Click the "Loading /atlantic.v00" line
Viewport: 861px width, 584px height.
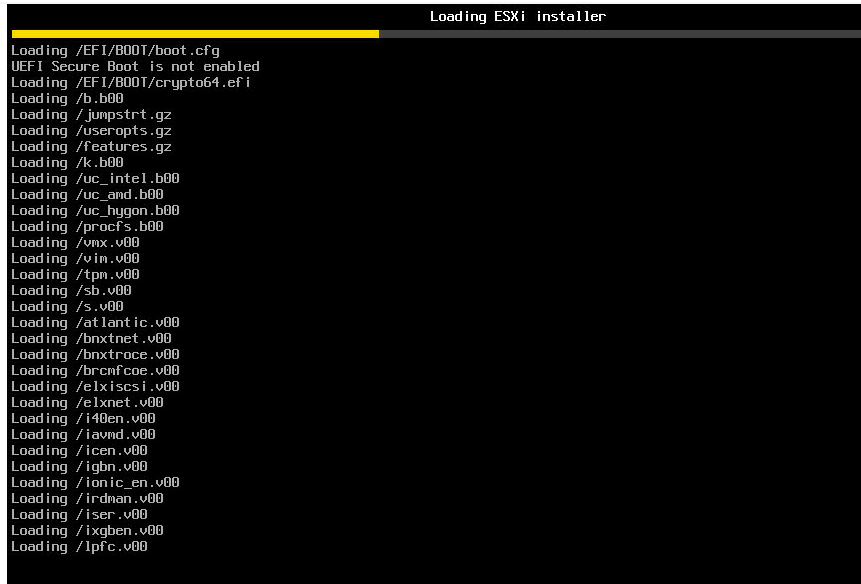point(95,322)
